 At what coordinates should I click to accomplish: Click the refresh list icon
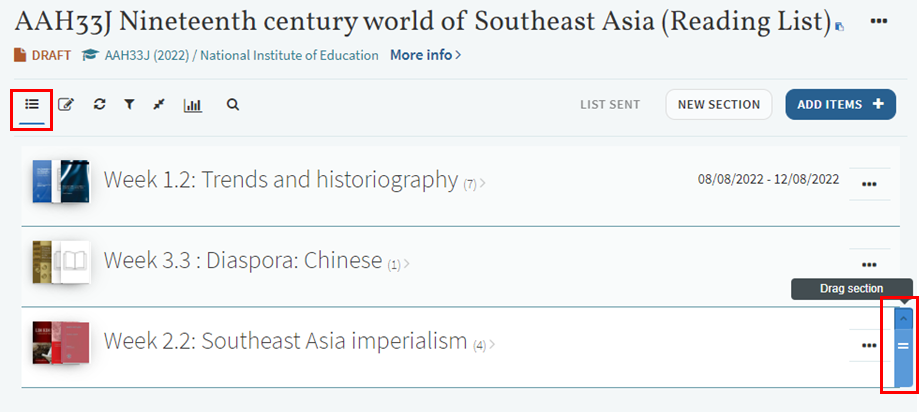[99, 104]
